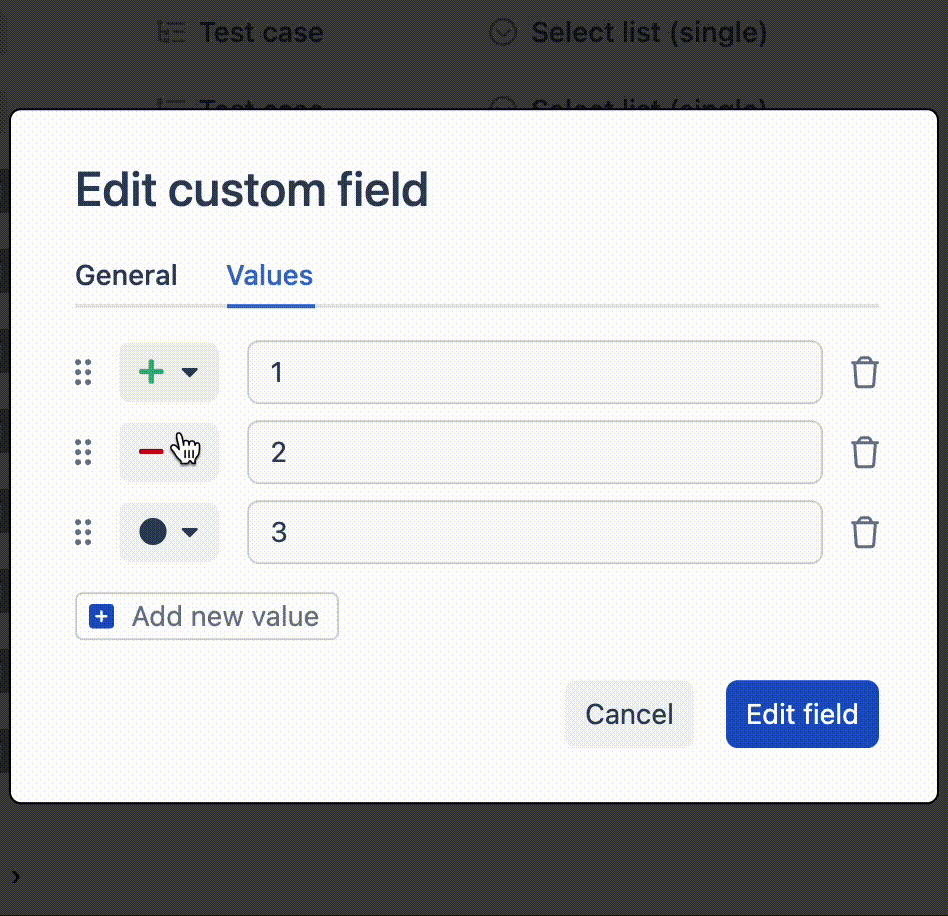The image size is (948, 916).
Task: Click the green plus icon for value 1
Action: click(151, 372)
